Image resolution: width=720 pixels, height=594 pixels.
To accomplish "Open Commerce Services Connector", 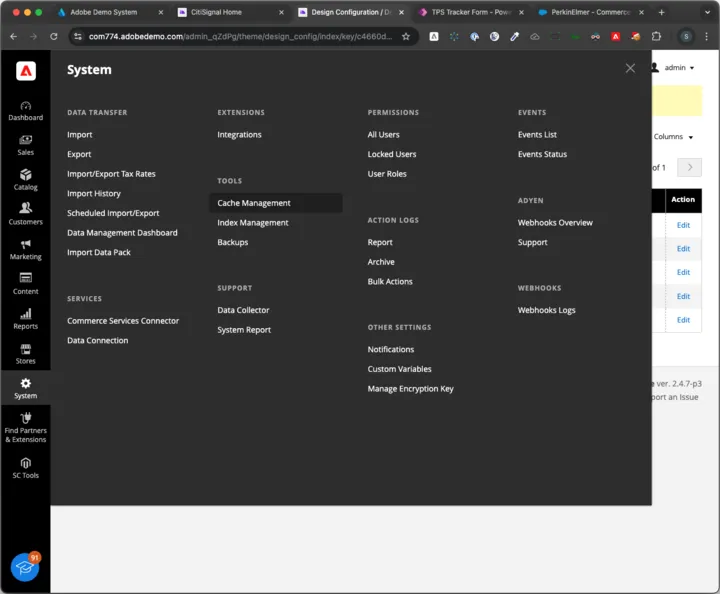I will point(123,321).
